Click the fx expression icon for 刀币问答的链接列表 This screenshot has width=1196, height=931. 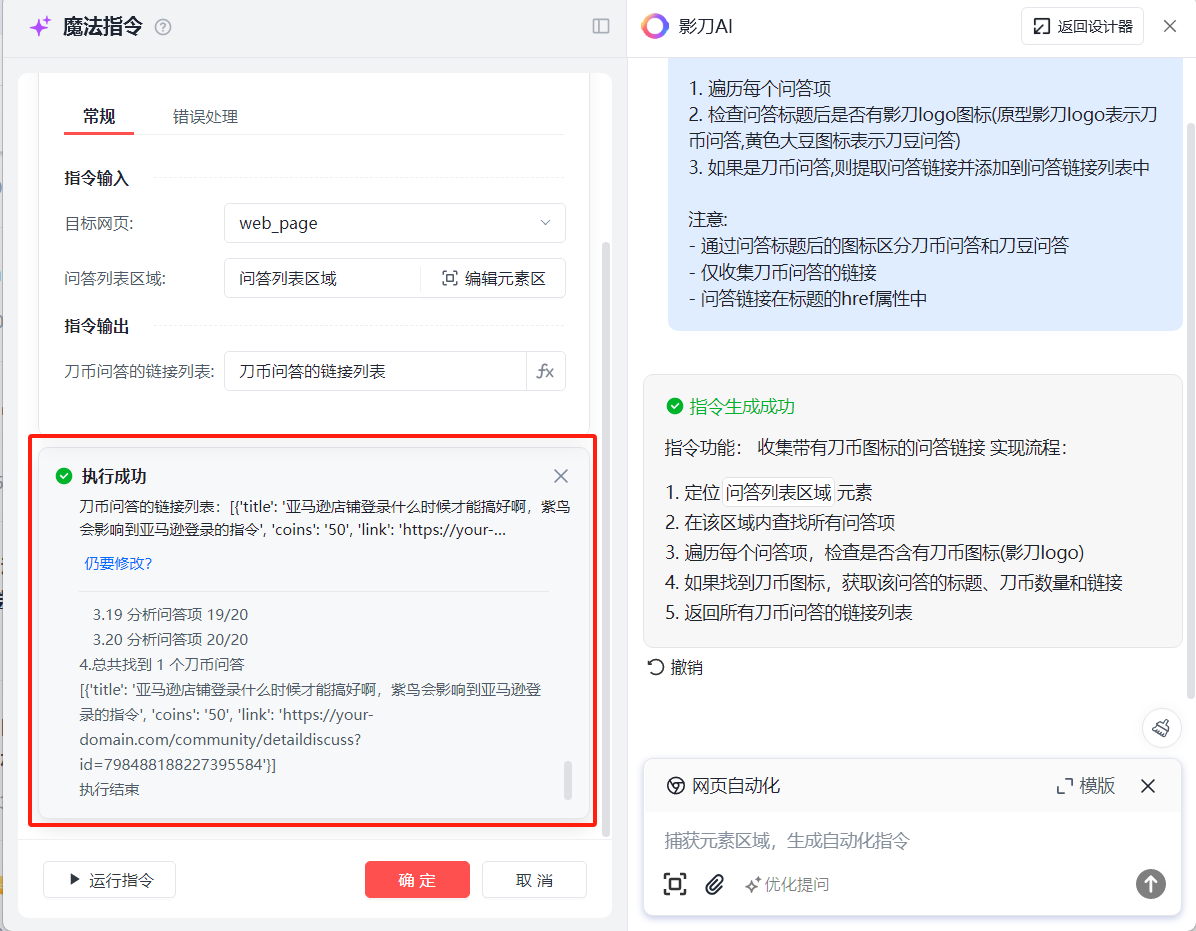(545, 371)
